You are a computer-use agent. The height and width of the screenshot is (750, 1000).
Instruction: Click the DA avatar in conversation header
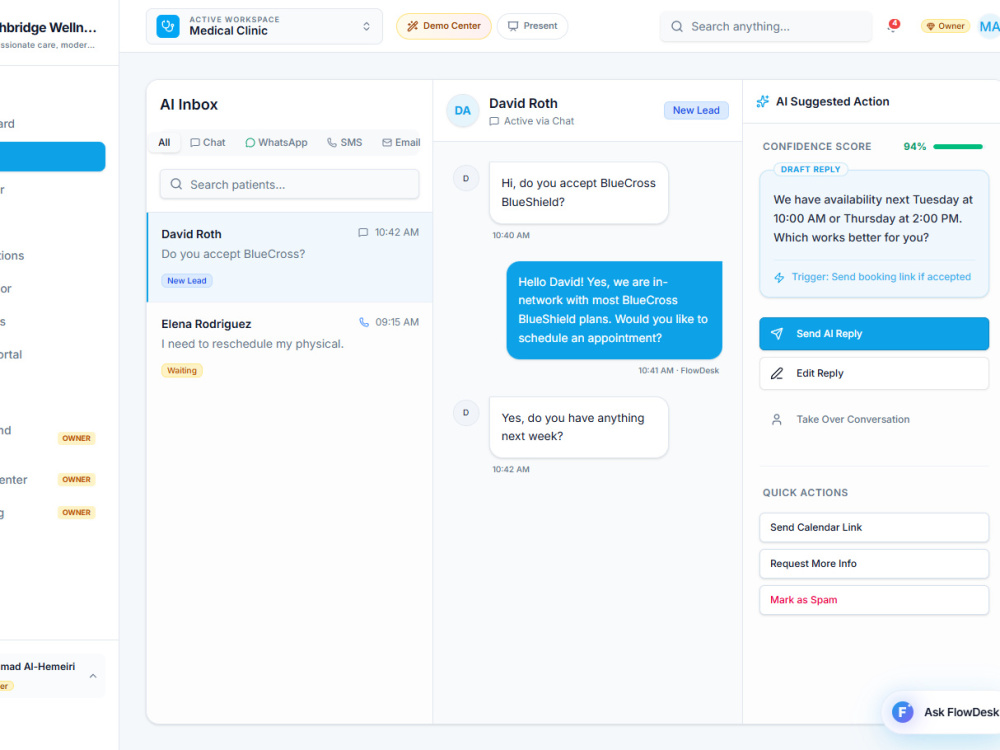click(463, 110)
